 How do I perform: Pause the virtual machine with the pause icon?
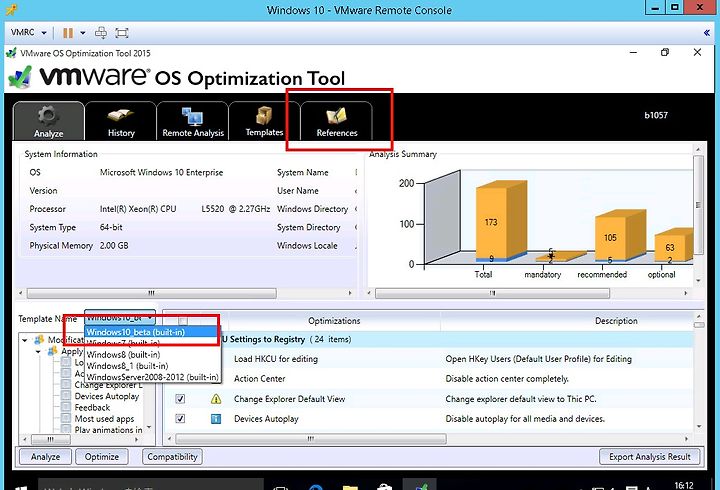(68, 33)
